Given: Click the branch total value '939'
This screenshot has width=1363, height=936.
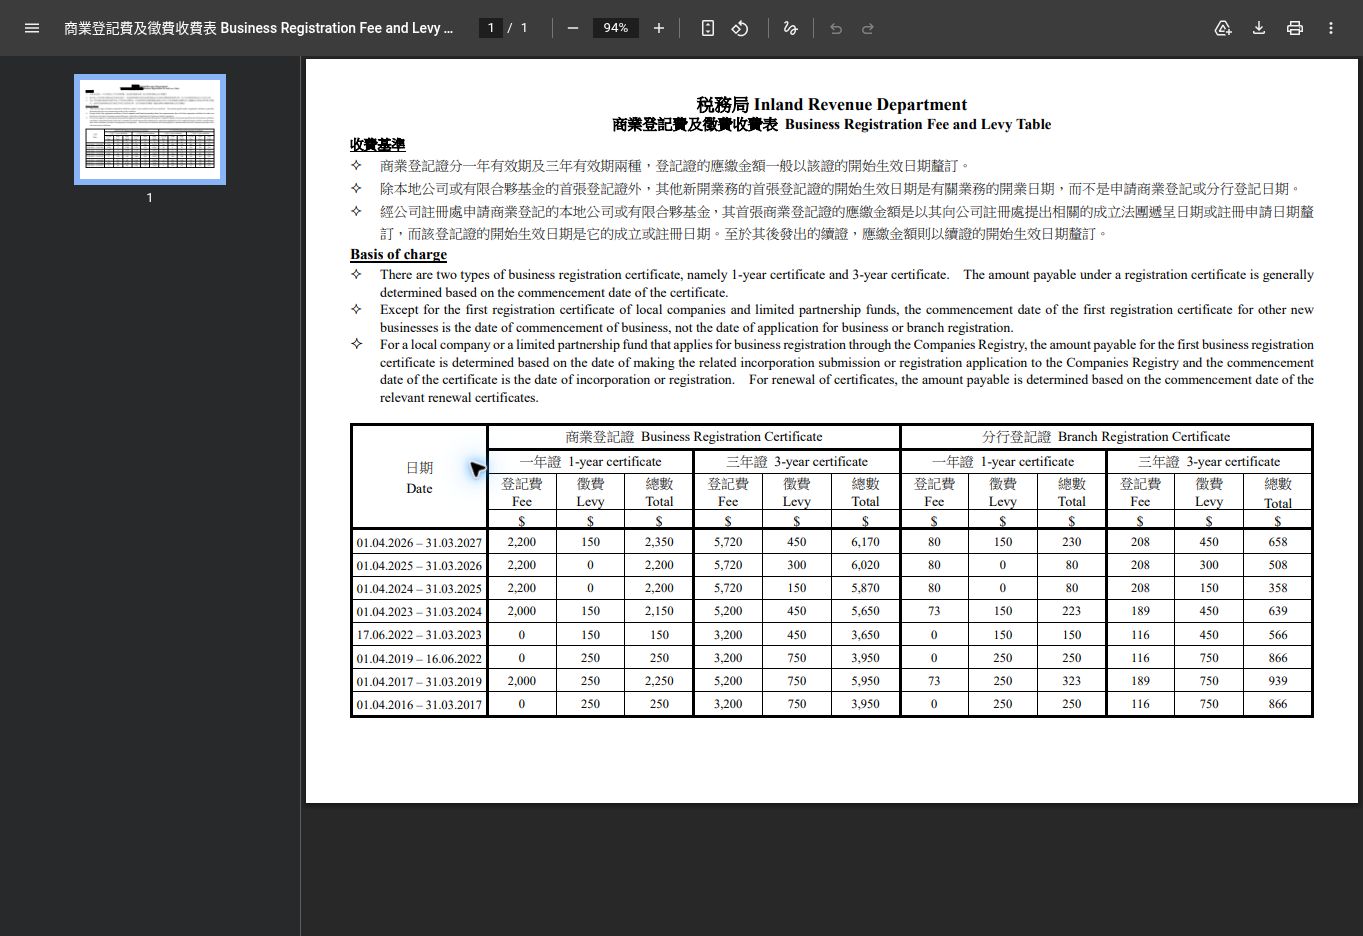Looking at the screenshot, I should [1277, 681].
